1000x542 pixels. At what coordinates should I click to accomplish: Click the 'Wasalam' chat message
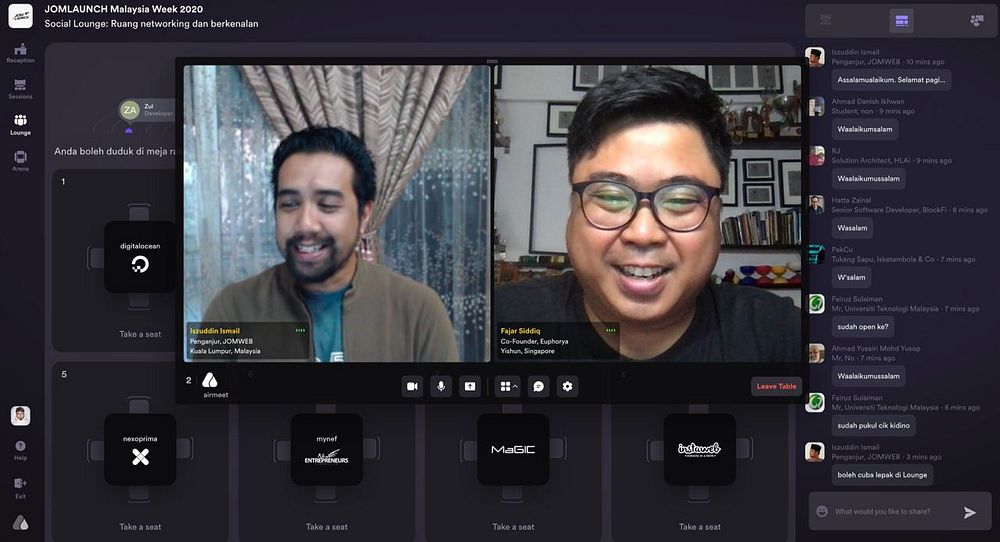[x=852, y=228]
